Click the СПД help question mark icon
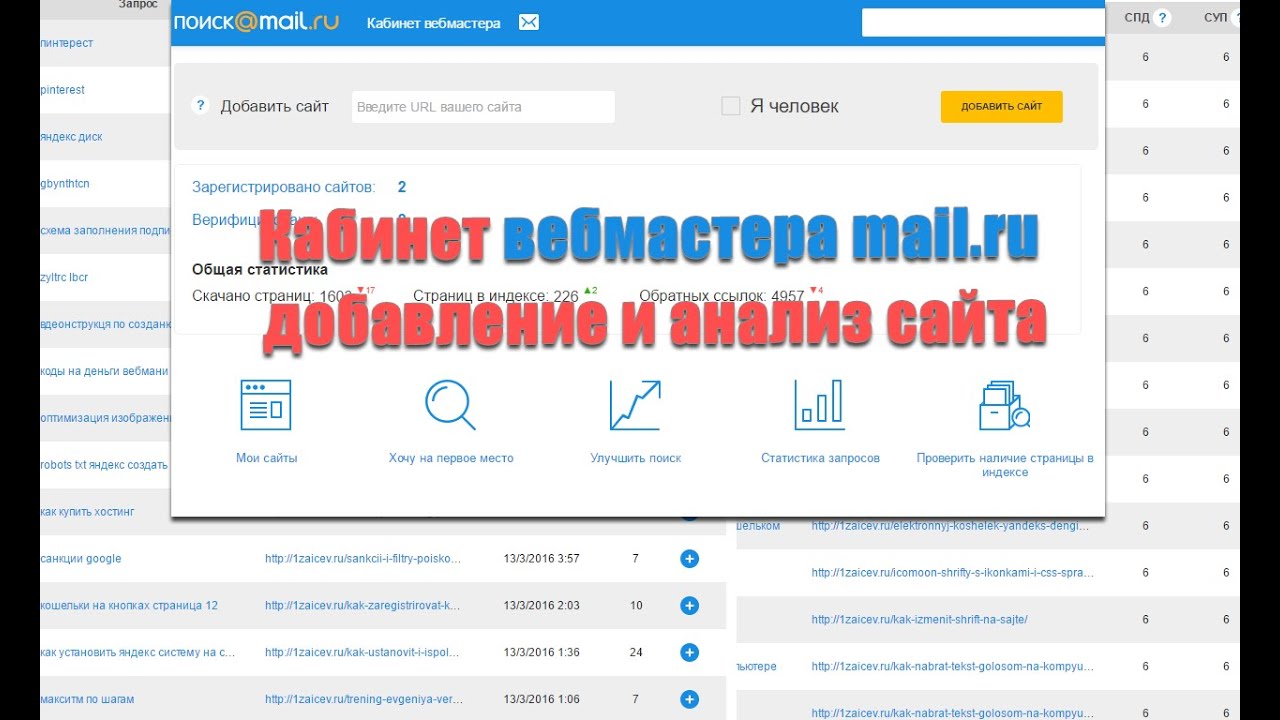1280x720 pixels. click(x=1162, y=17)
